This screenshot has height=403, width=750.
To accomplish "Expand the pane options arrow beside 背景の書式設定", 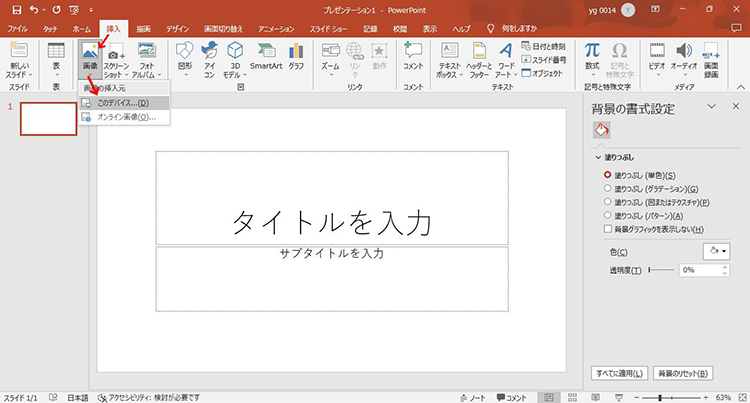I will [x=711, y=106].
